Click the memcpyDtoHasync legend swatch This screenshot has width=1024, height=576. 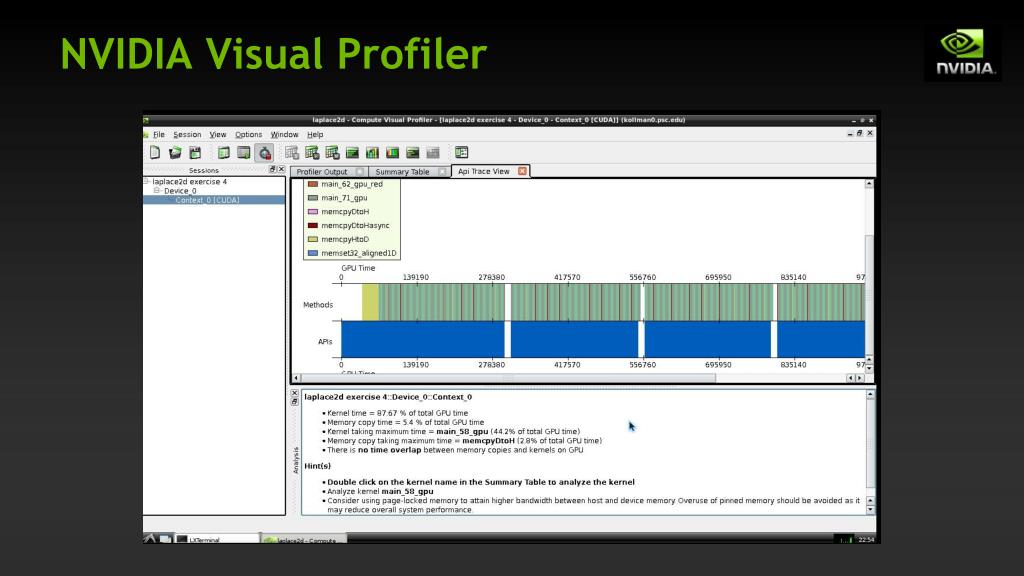(313, 225)
